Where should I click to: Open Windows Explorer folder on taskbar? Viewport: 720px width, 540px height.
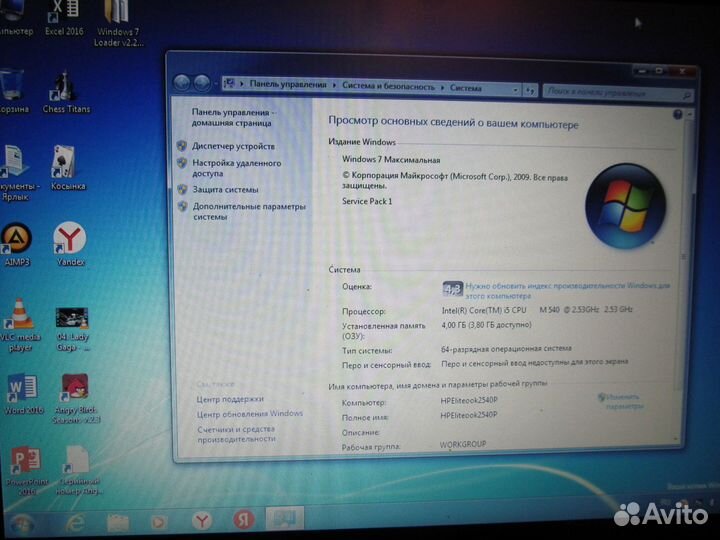(x=118, y=522)
